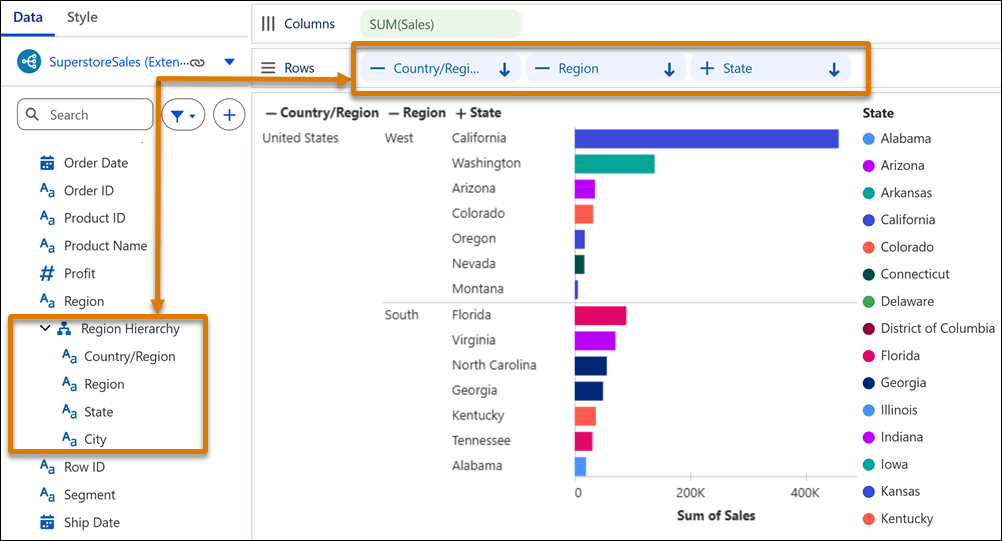Click the Region Hierarchy hierarchy icon
This screenshot has height=541, width=1002.
(64, 328)
